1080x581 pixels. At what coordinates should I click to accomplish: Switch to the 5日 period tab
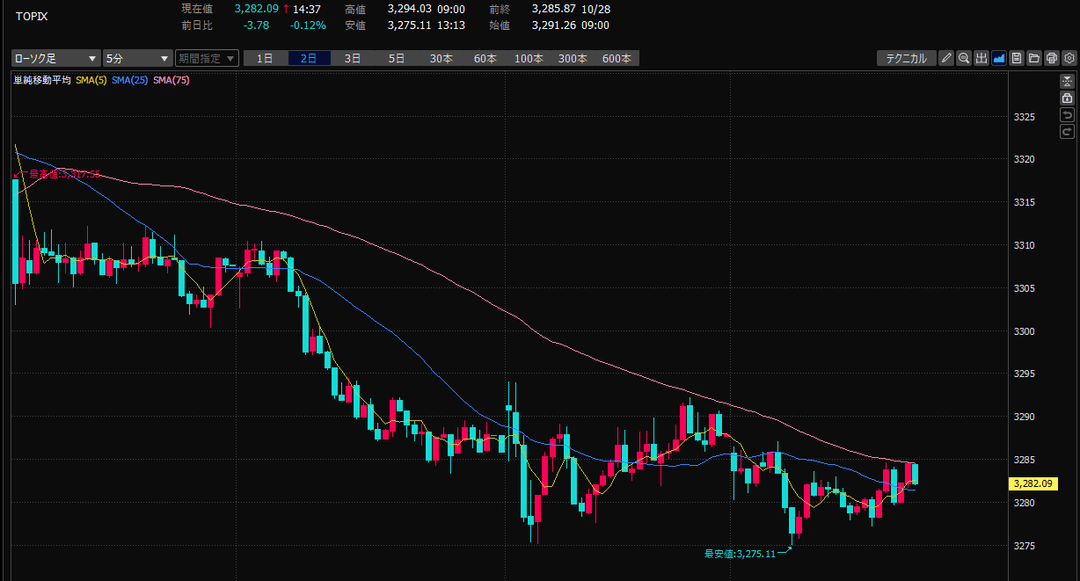click(x=397, y=58)
